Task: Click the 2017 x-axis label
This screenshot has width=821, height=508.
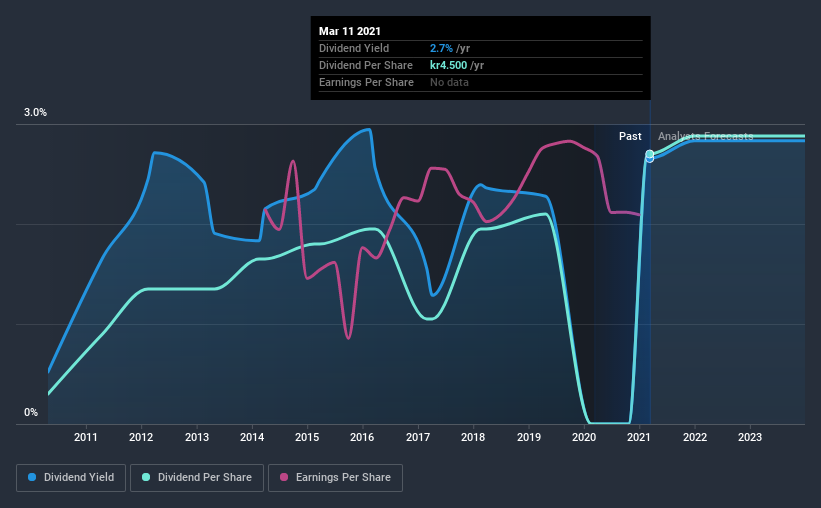Action: (x=418, y=437)
